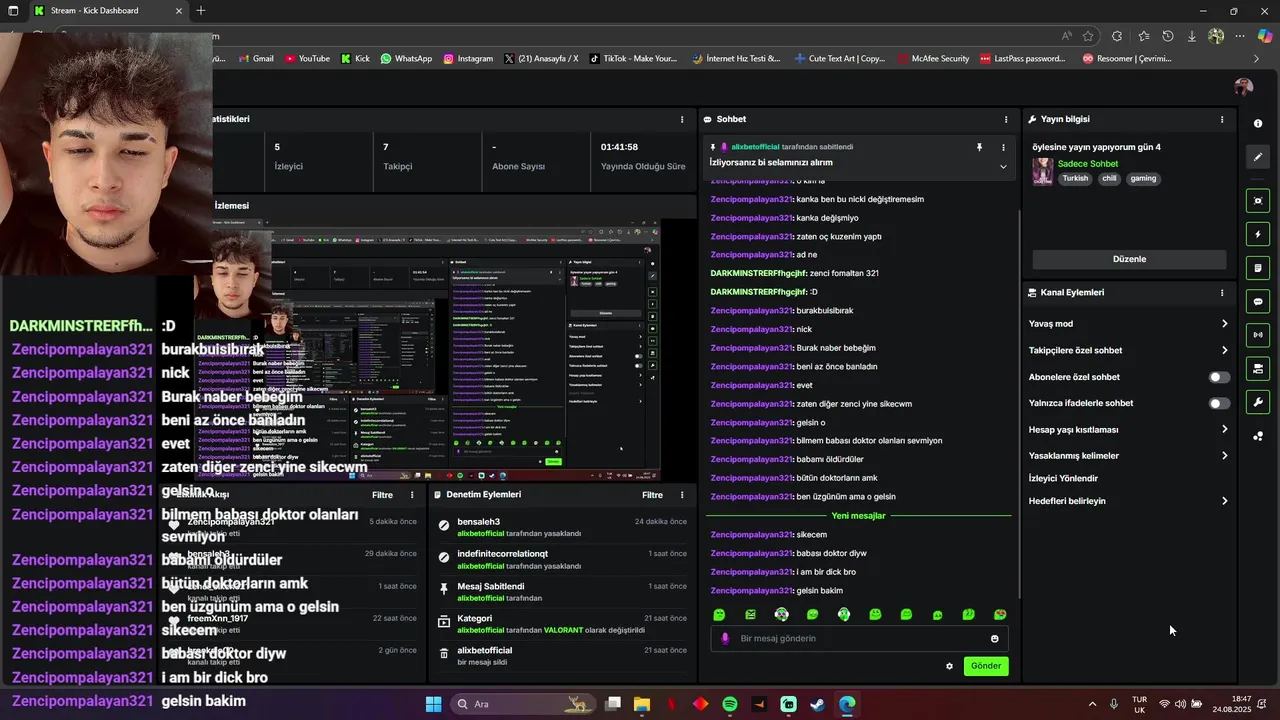The width and height of the screenshot is (1280, 720).
Task: Click the chill tag chip
Action: (1109, 179)
